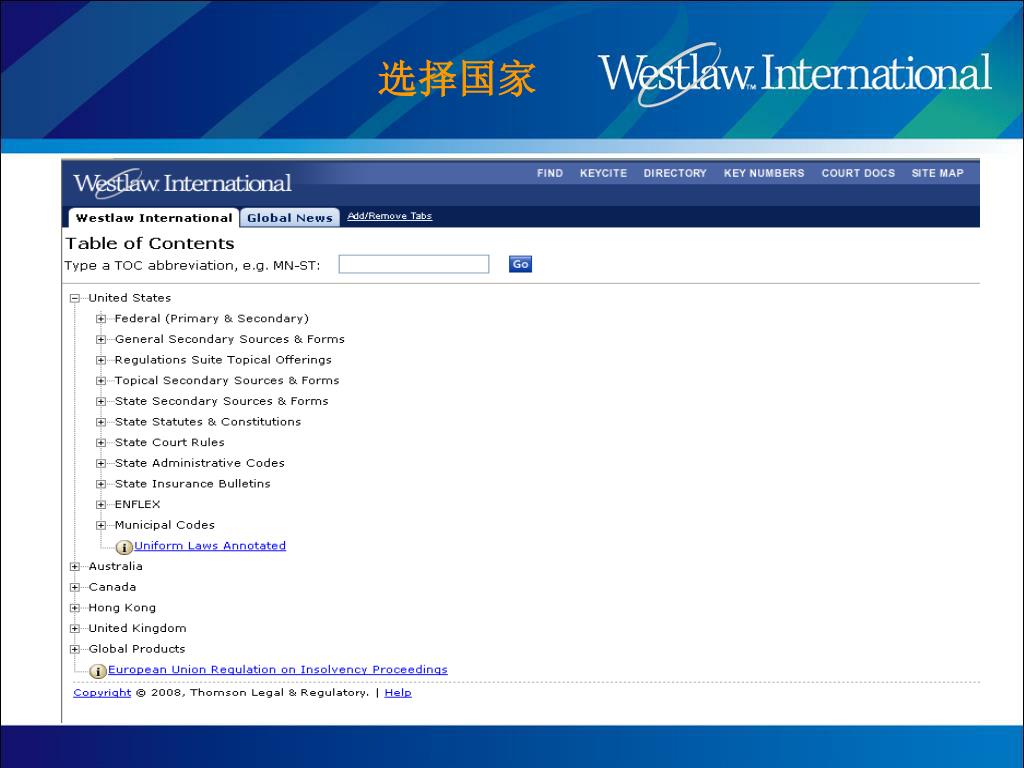Open Uniform Laws Annotated link

[210, 546]
